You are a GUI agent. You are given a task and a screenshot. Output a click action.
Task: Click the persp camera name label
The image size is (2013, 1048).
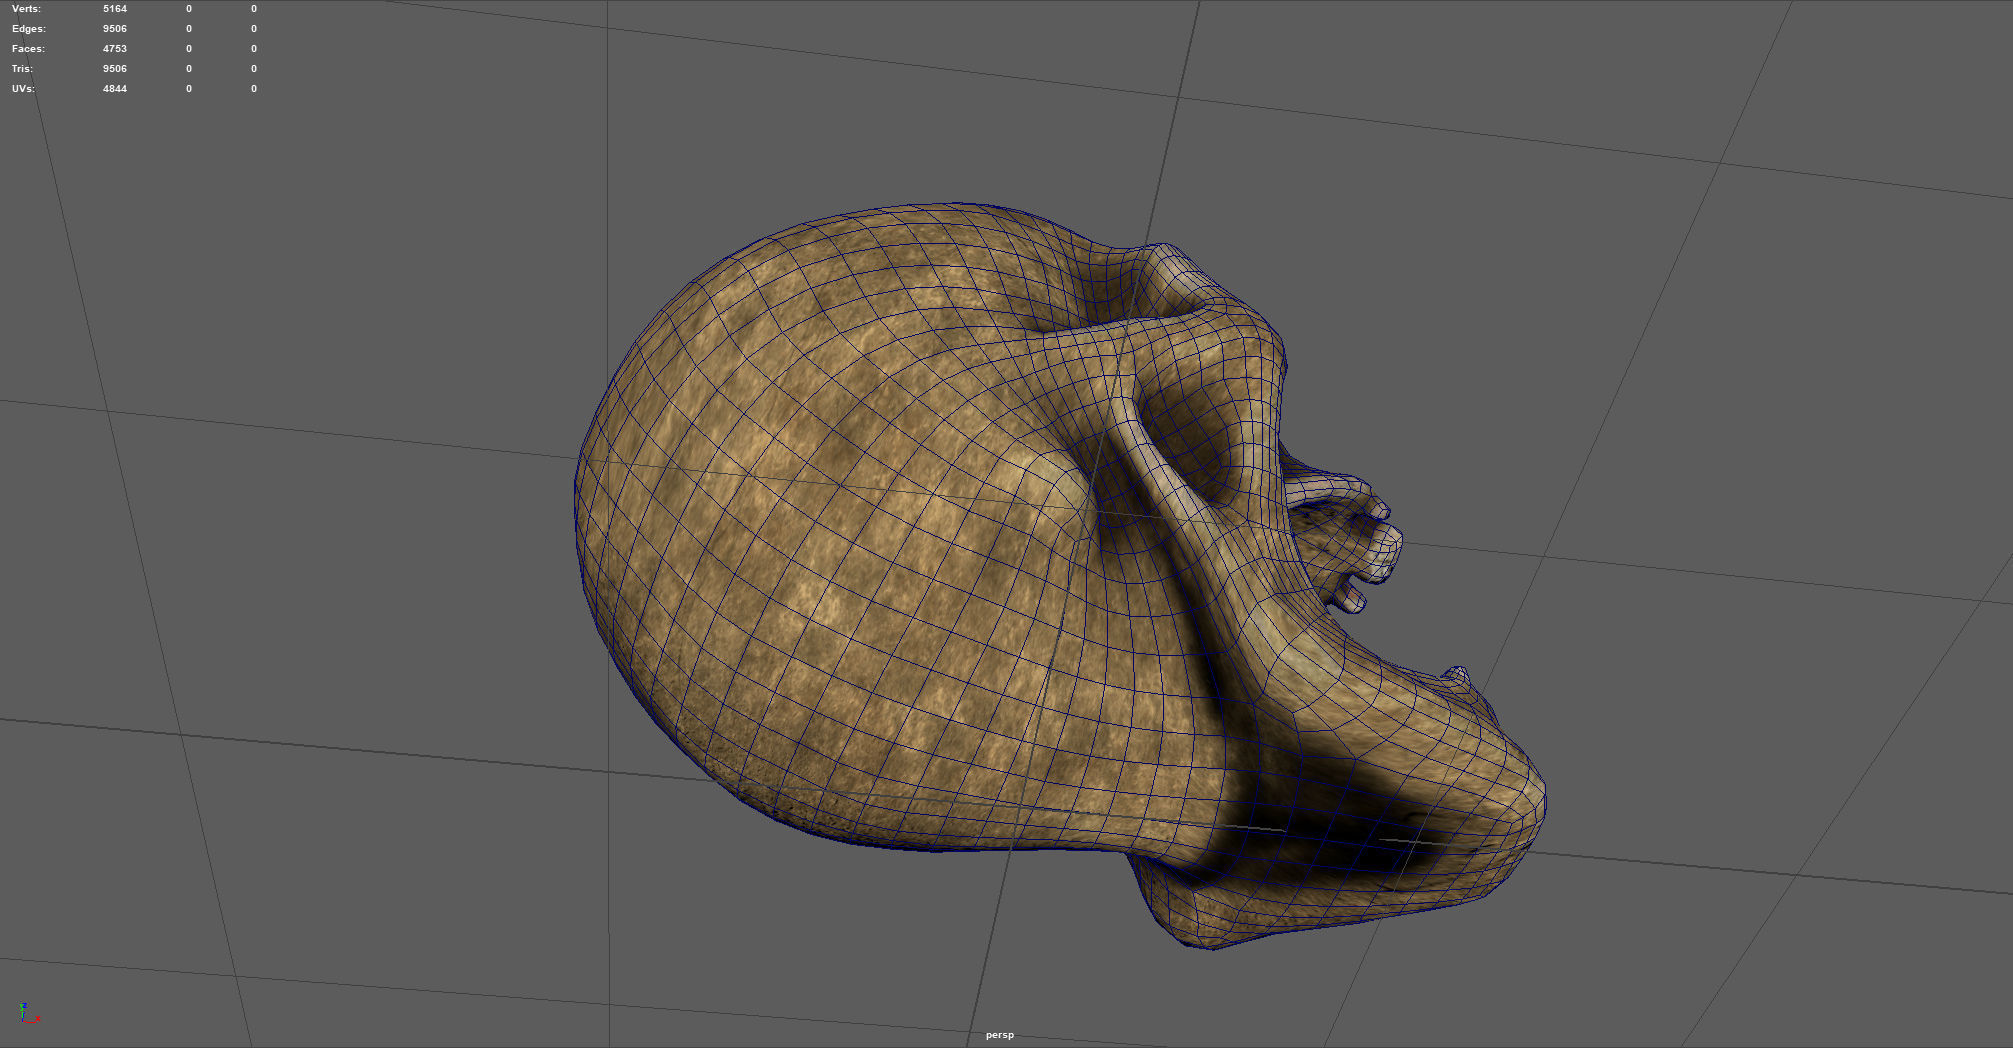999,1035
